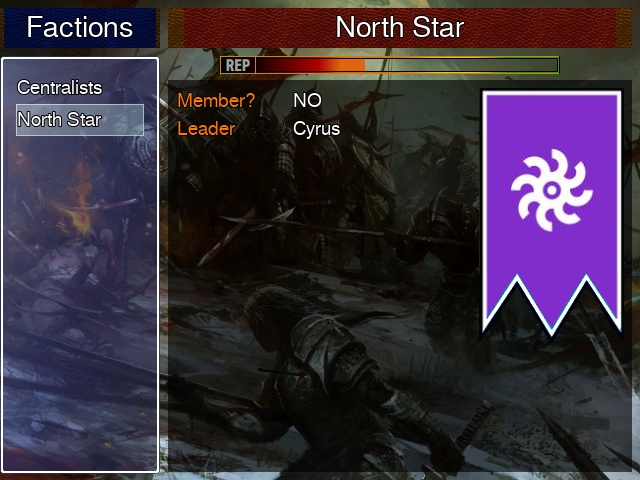Click the white swirl emblem on the banner
640x480 pixels.
pos(551,190)
